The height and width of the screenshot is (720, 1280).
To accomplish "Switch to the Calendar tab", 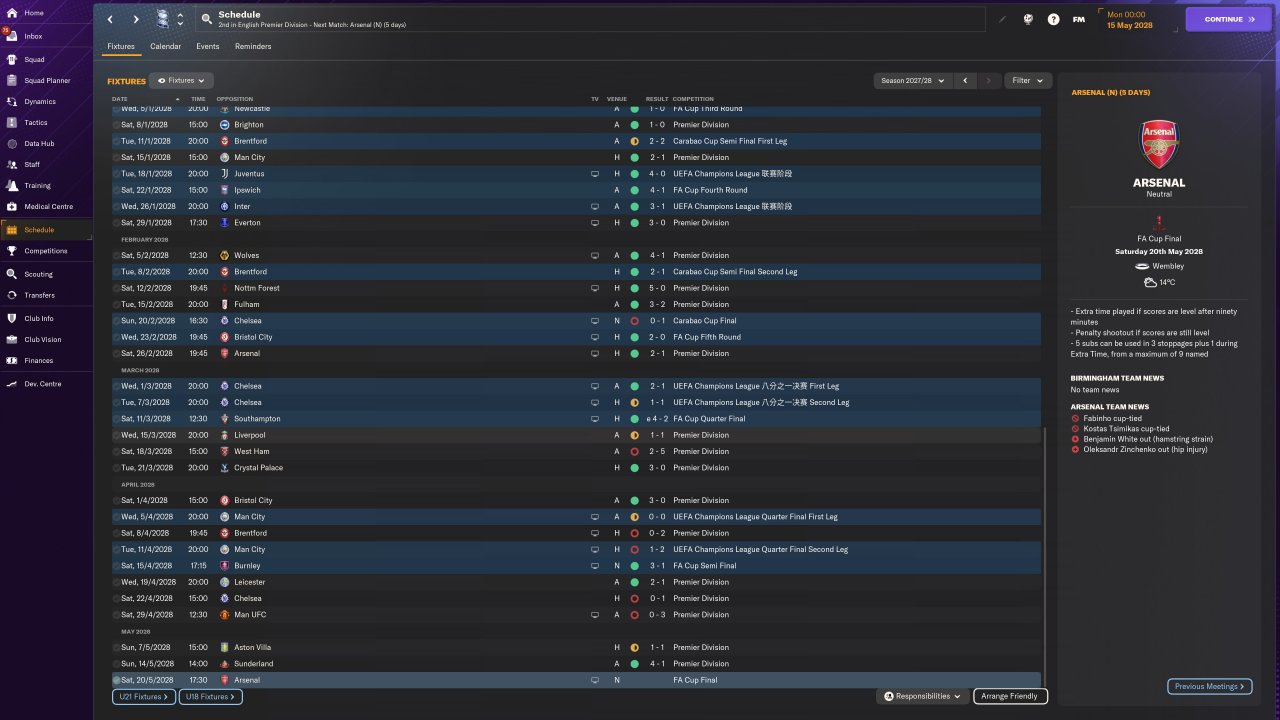I will pyautogui.click(x=166, y=46).
